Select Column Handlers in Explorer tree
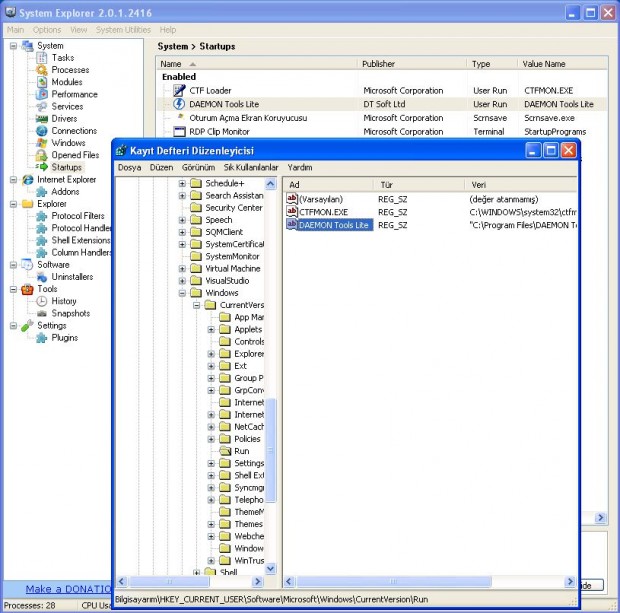Viewport: 620px width, 613px height. [81, 252]
